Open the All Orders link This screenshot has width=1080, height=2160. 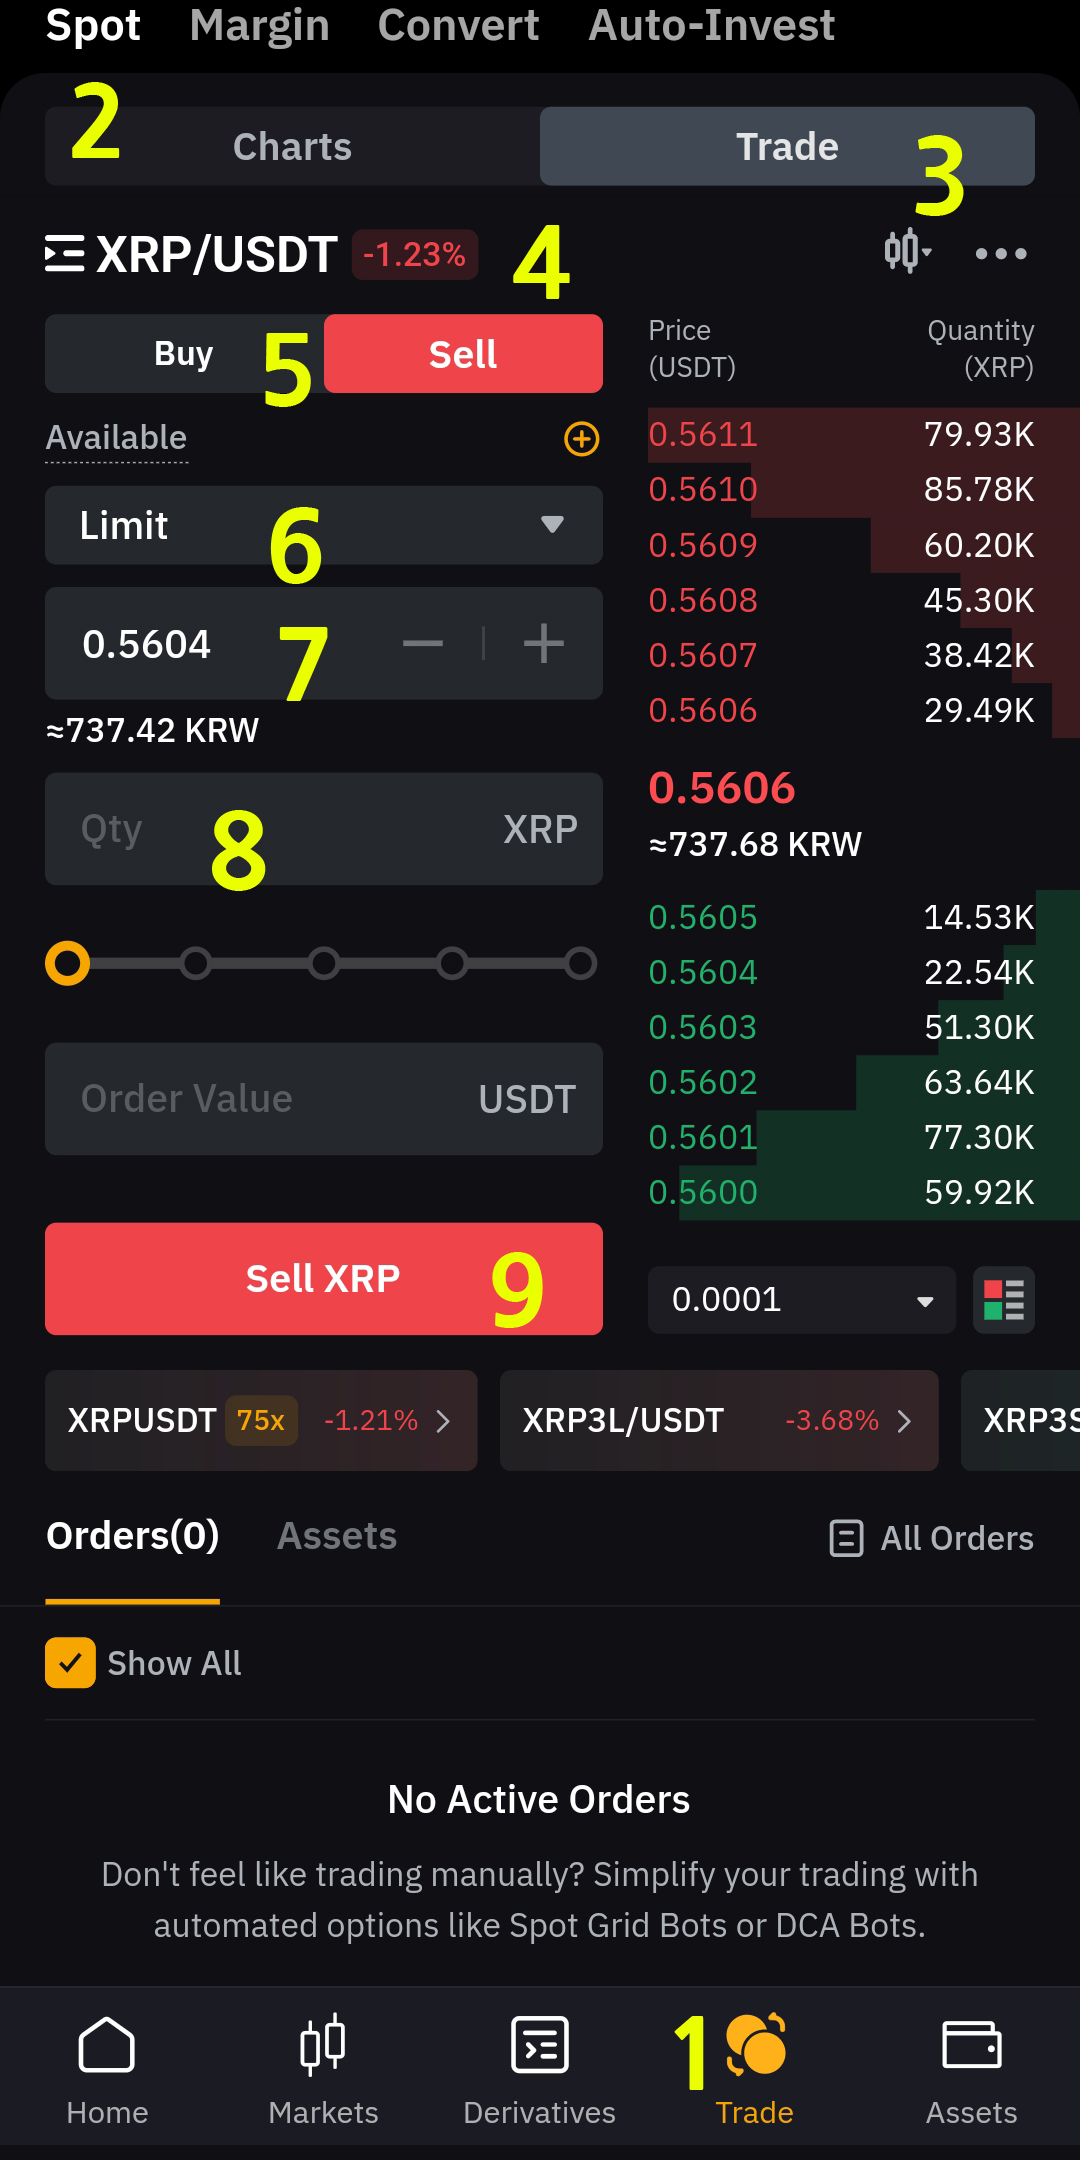pos(932,1538)
